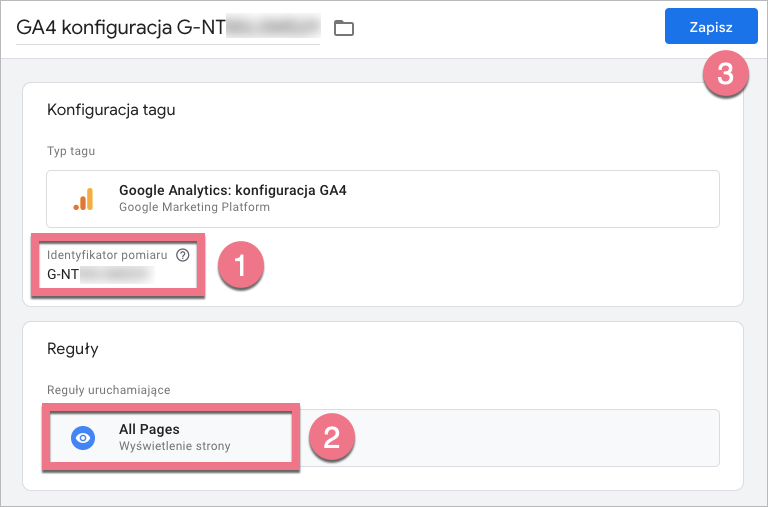Click the folder icon beside the tag name
This screenshot has height=507, width=768.
pyautogui.click(x=344, y=28)
